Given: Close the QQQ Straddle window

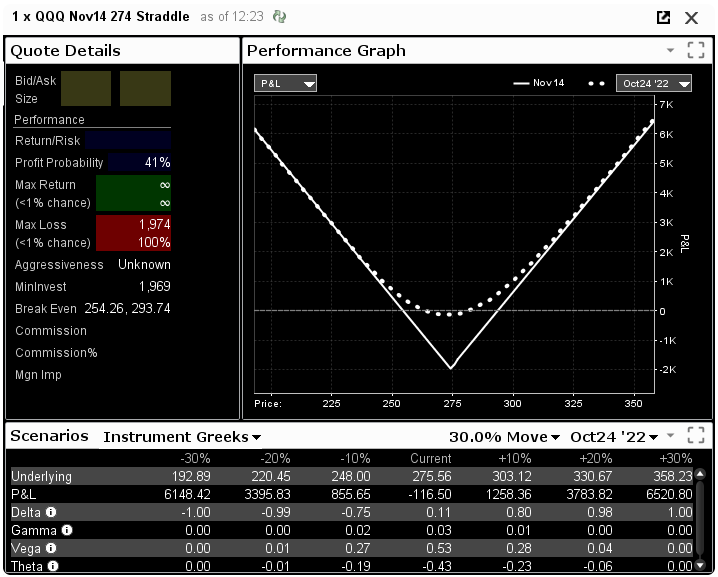Looking at the screenshot, I should coord(691,18).
